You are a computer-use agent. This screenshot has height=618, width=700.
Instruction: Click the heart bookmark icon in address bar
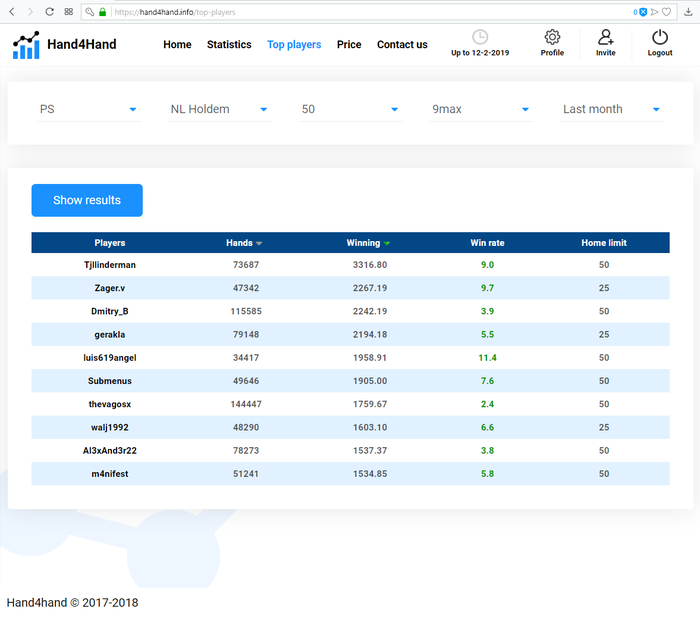pos(667,12)
